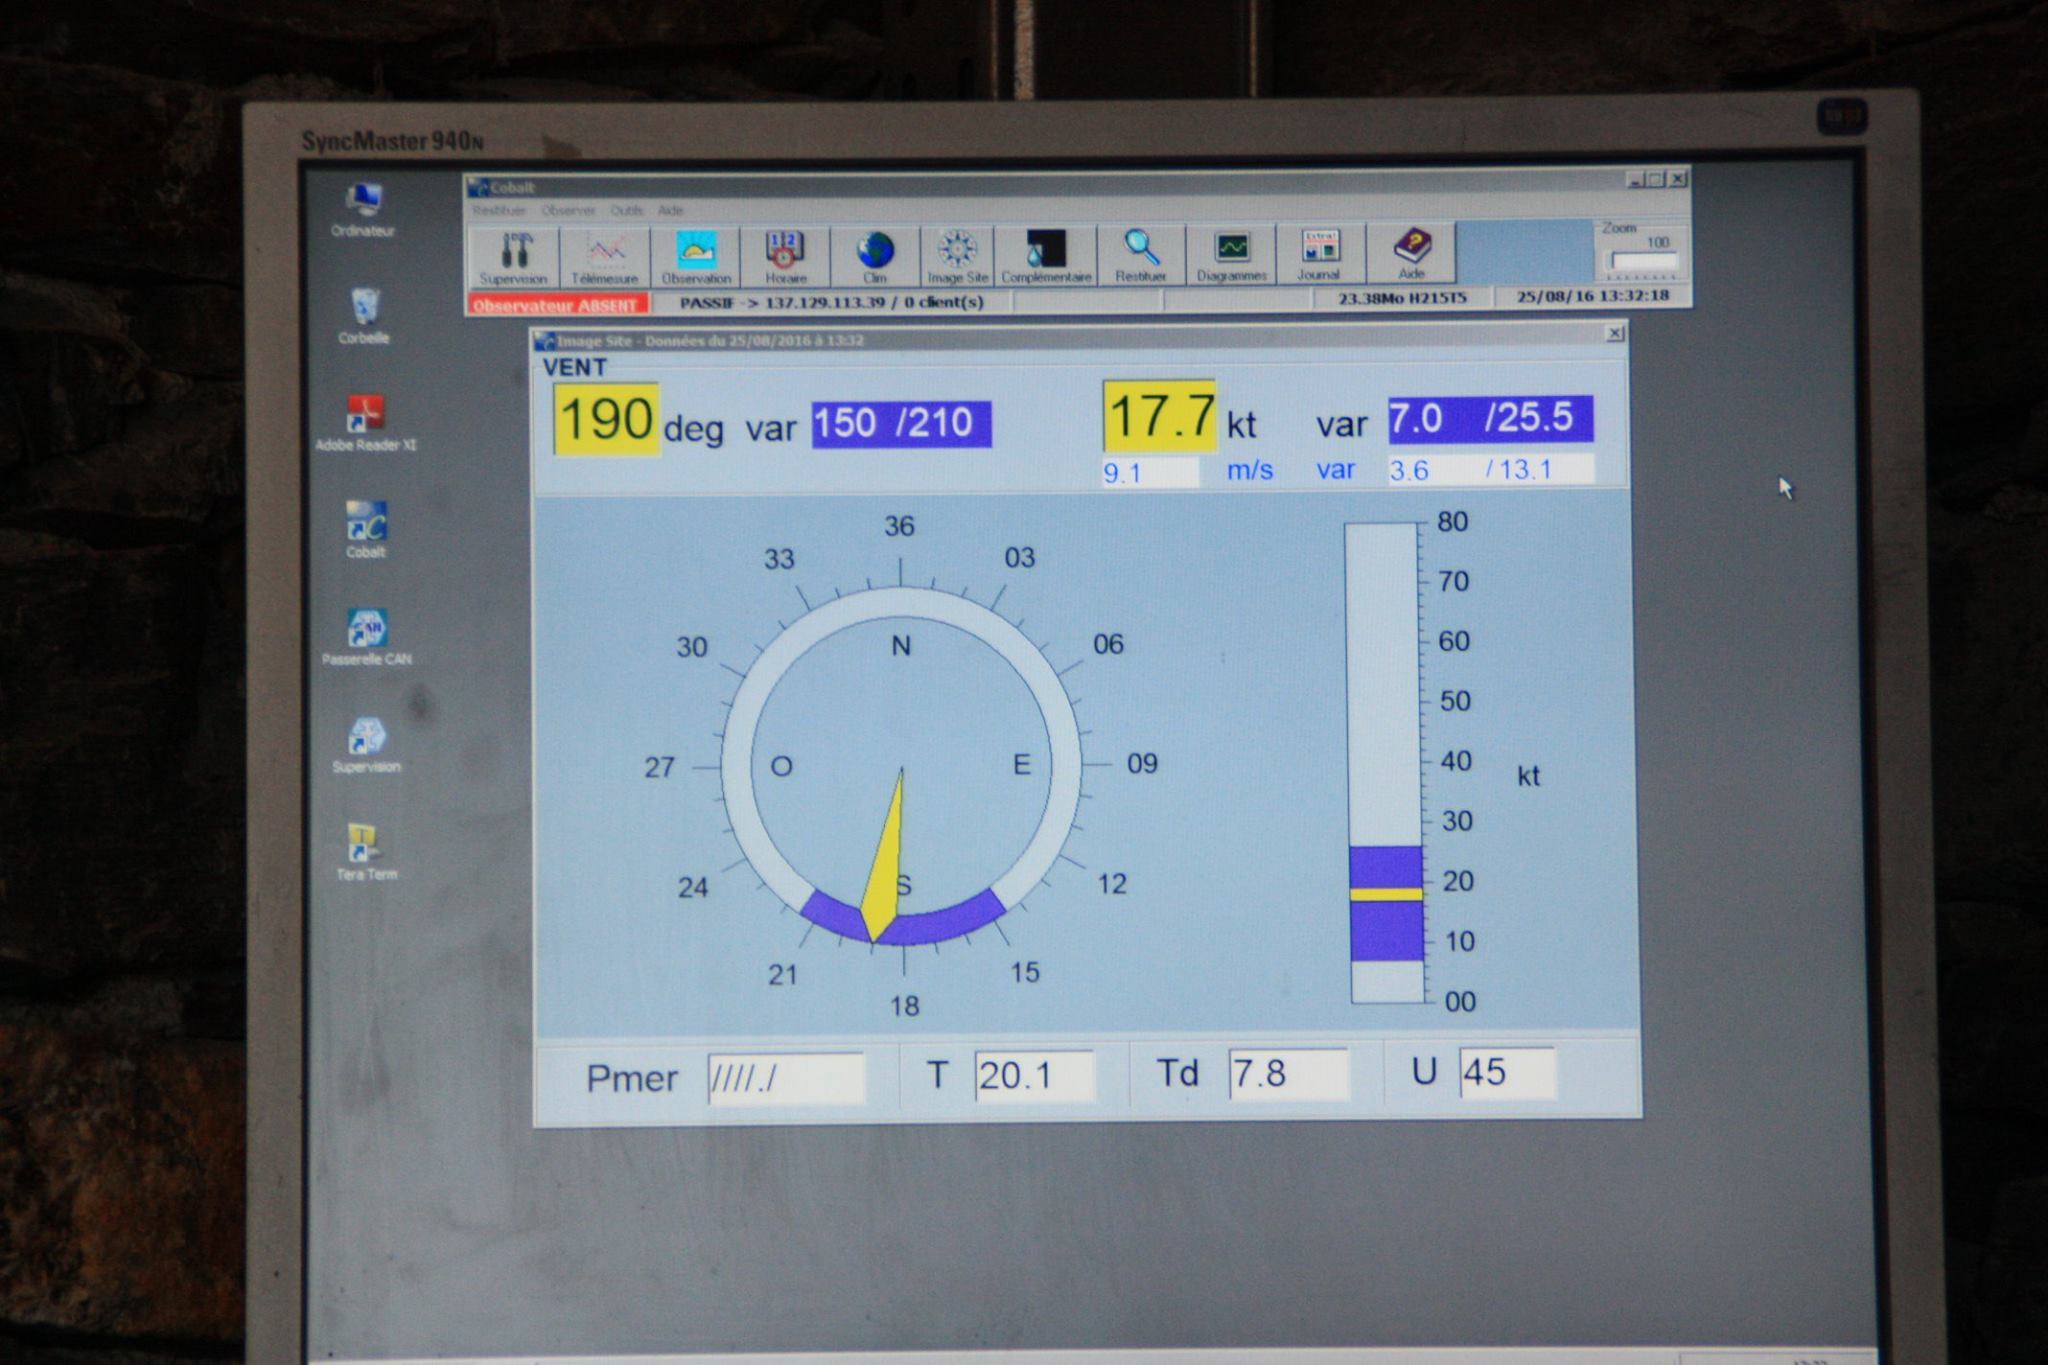The image size is (2048, 1365).
Task: Click the Restituer magnifier tool
Action: 1141,254
